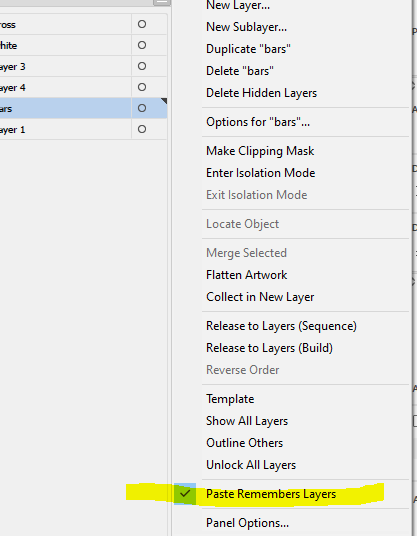Toggle the Paste Remembers Layers checkmark

point(185,493)
